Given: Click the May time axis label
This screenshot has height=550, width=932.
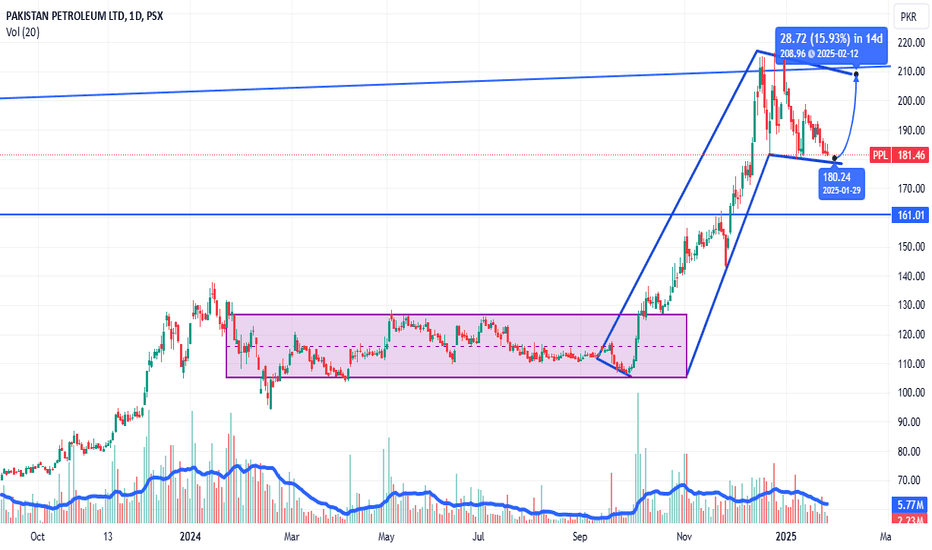Looking at the screenshot, I should [x=386, y=536].
